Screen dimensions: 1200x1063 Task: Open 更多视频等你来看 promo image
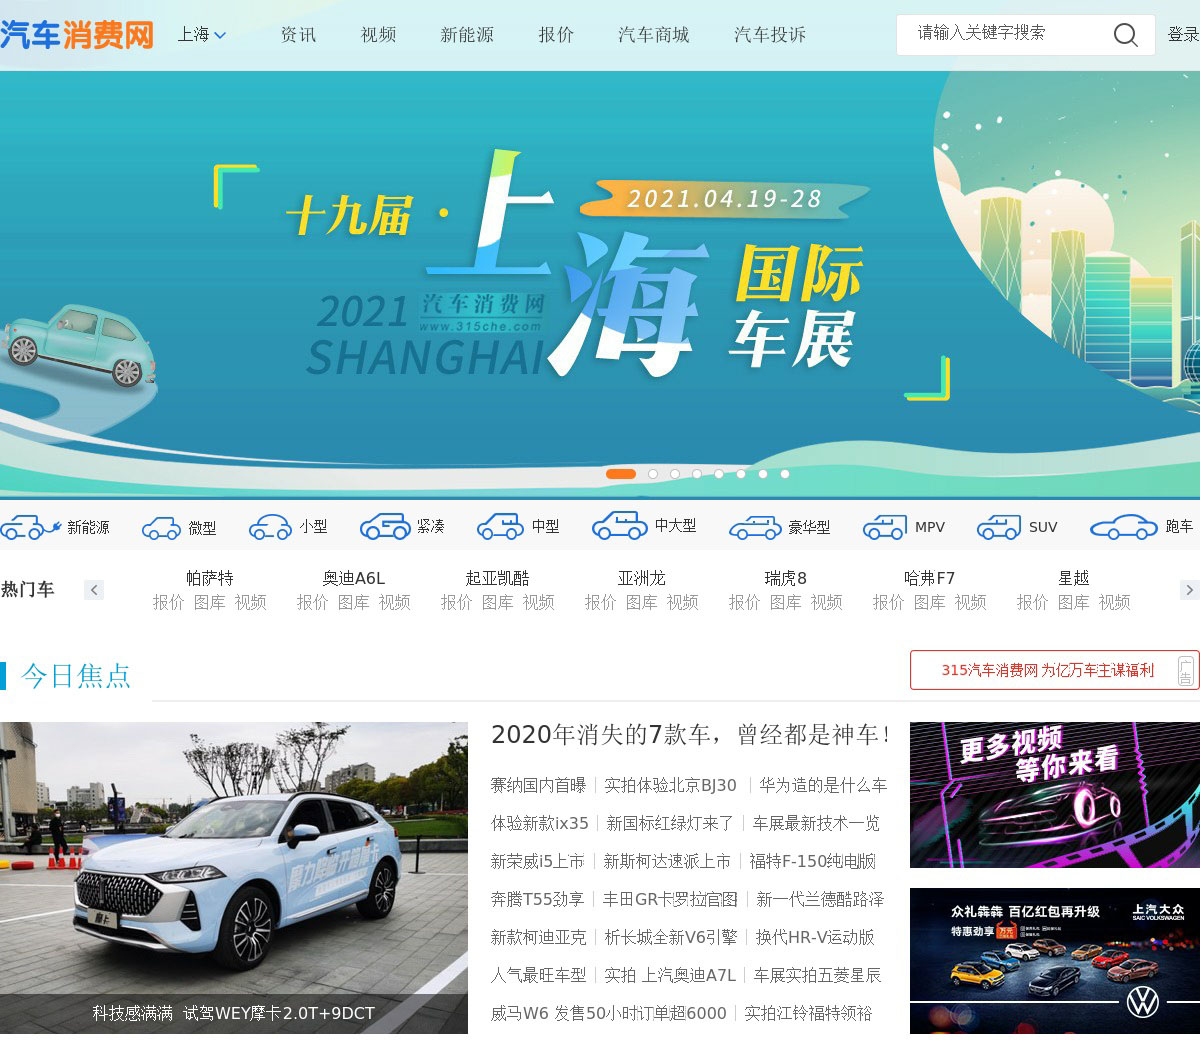(1055, 795)
